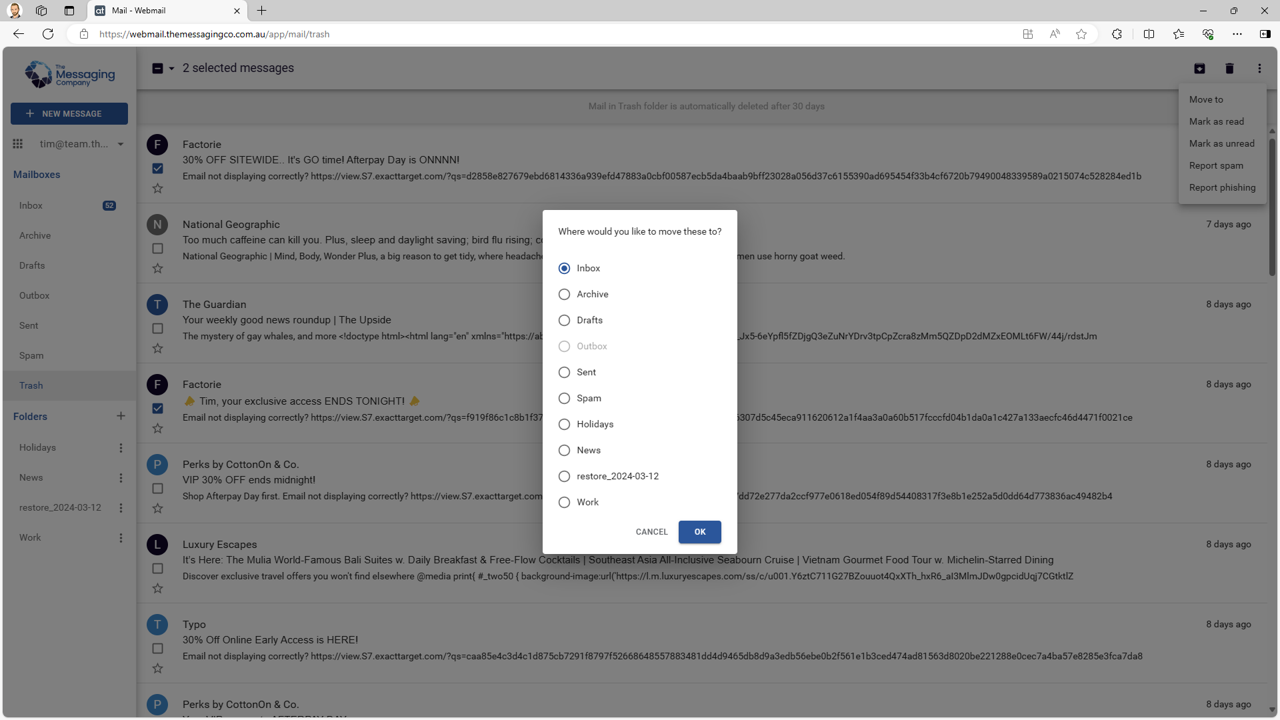Click the Mail - Webmail browser tab

coord(167,11)
